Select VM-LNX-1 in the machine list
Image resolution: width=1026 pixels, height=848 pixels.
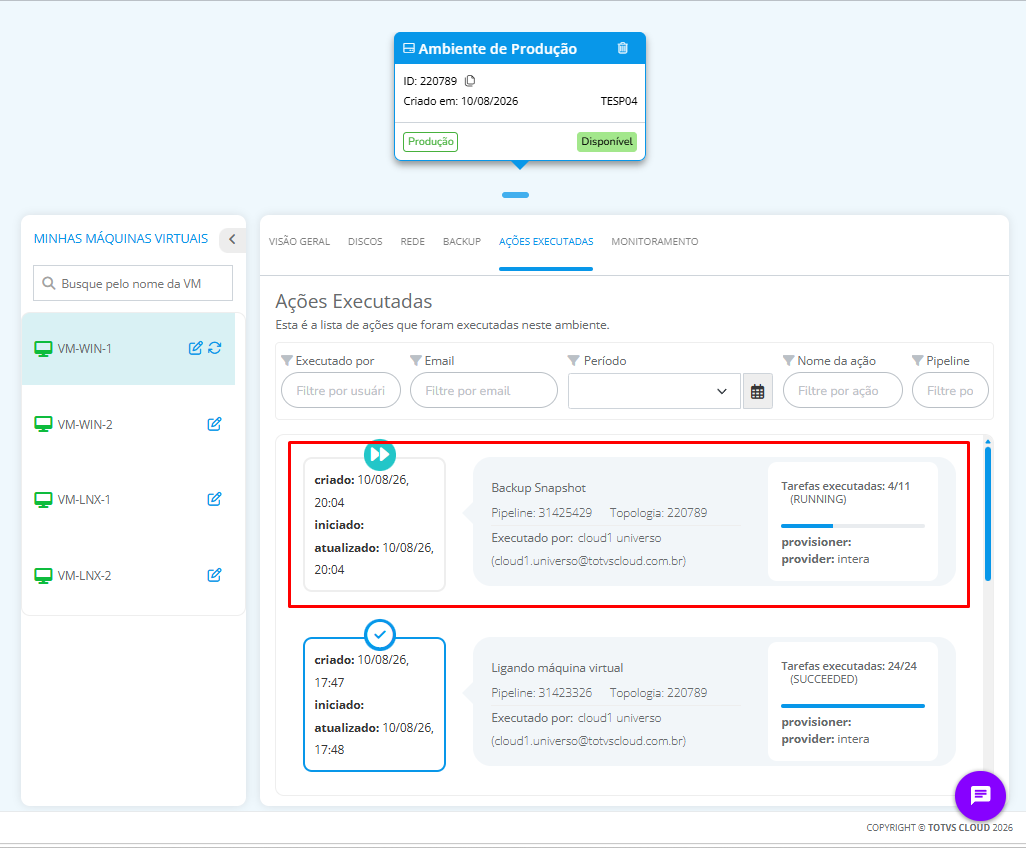[128, 500]
